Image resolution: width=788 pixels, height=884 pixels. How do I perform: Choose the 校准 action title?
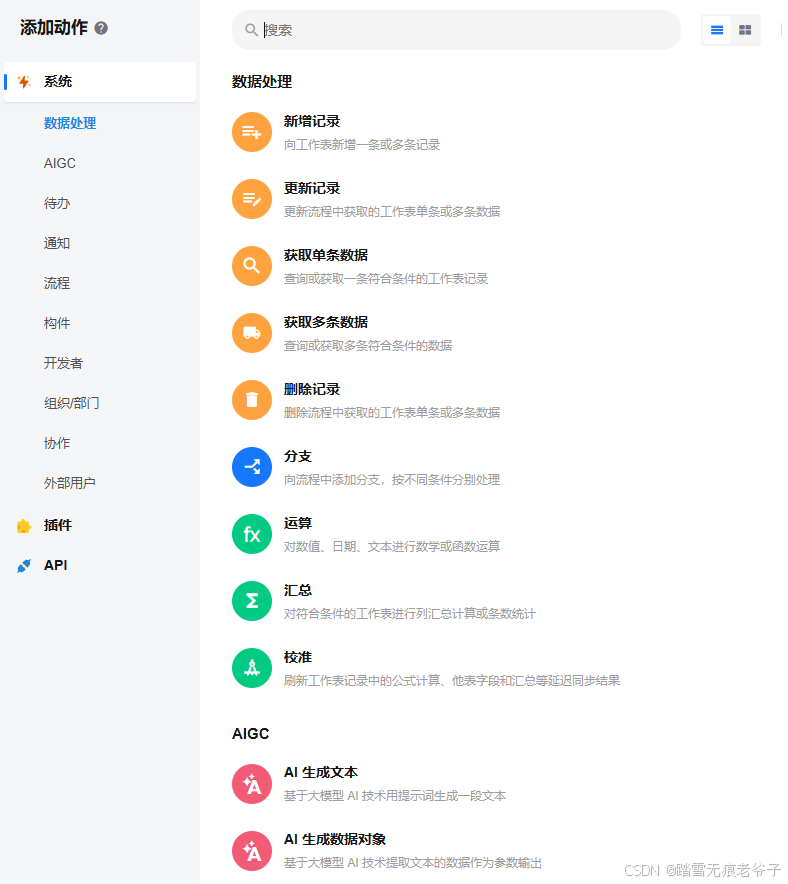click(x=298, y=657)
